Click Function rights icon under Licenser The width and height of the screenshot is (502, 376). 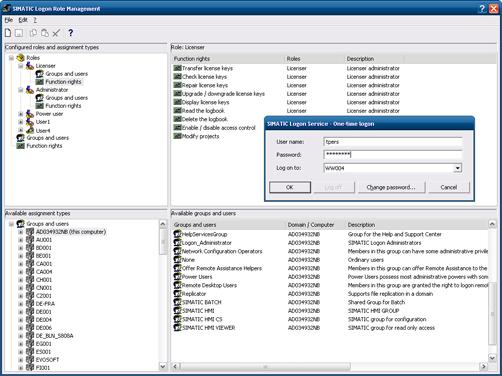click(x=40, y=82)
